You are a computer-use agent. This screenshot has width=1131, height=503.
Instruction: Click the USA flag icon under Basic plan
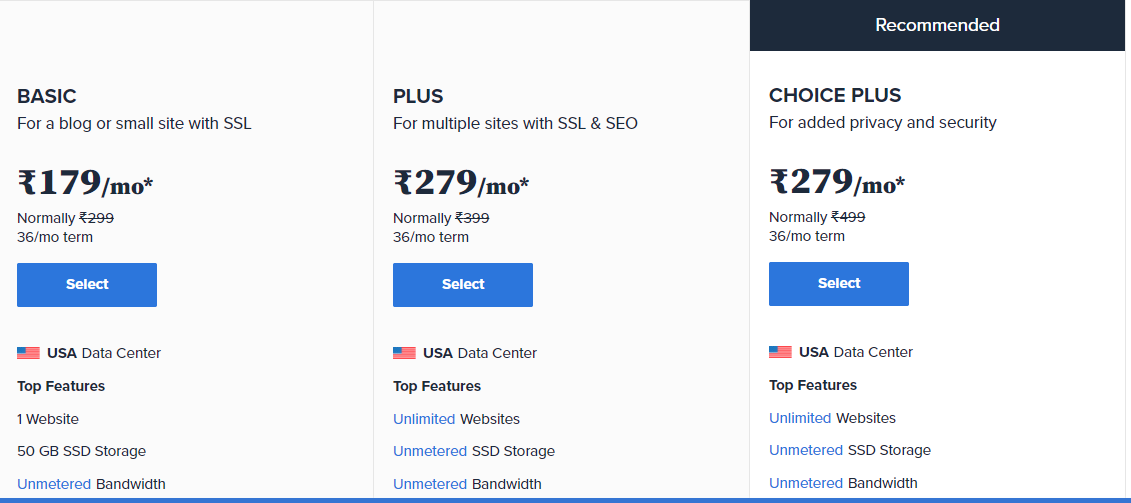click(x=28, y=353)
